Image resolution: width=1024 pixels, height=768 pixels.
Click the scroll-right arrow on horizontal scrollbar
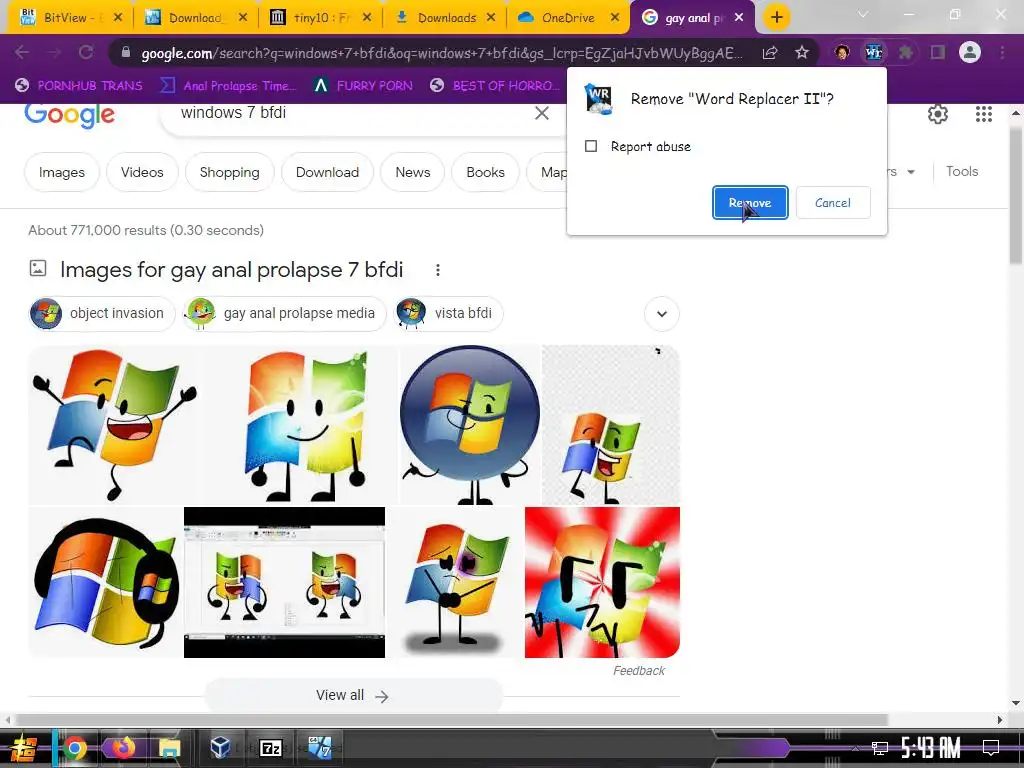click(1000, 720)
